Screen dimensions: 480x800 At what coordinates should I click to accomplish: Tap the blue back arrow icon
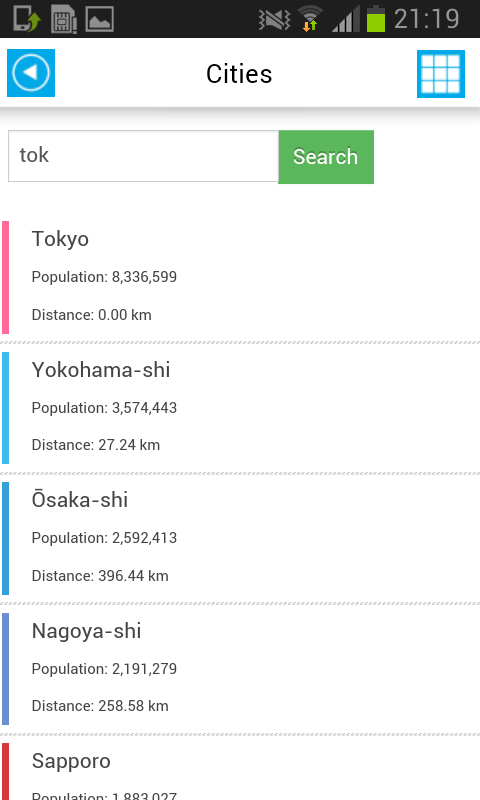(x=31, y=73)
